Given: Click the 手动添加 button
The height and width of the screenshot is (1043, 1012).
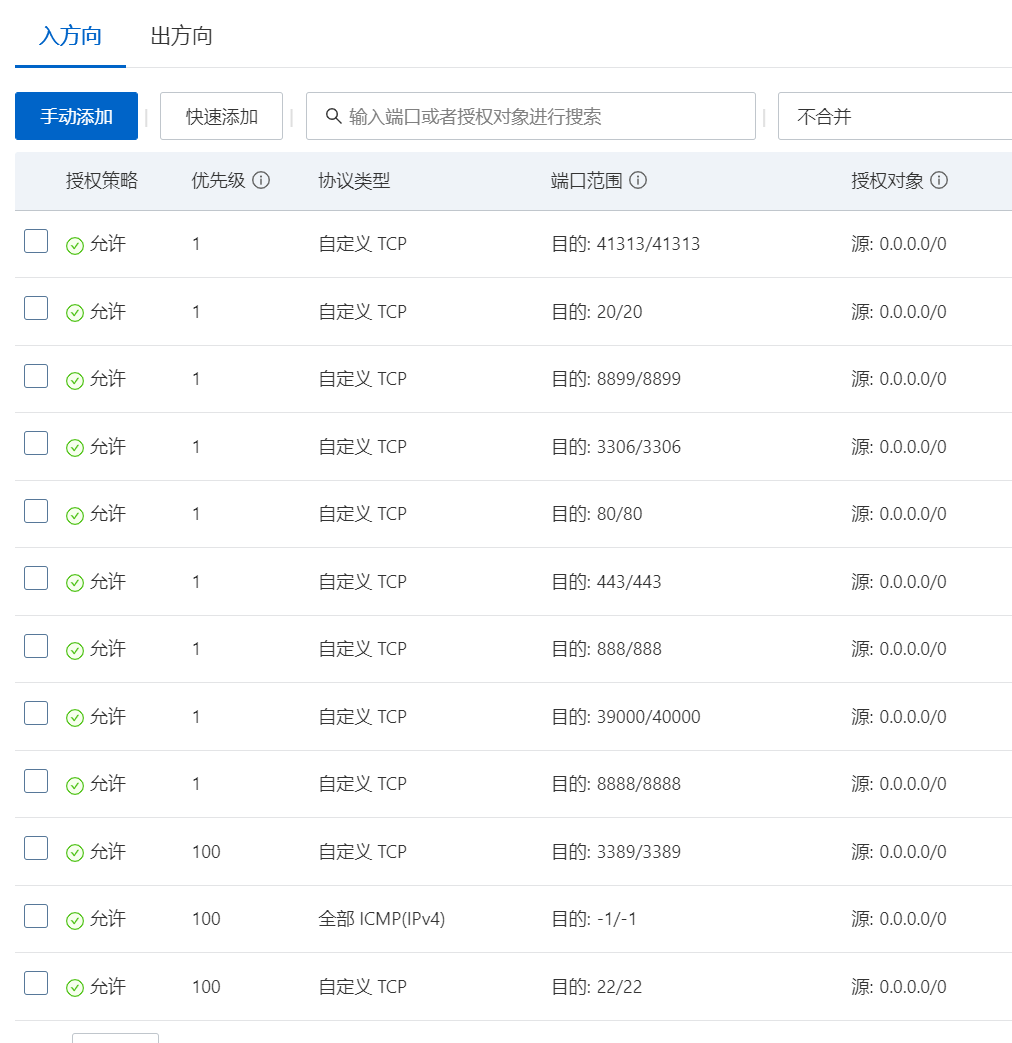Looking at the screenshot, I should [76, 116].
